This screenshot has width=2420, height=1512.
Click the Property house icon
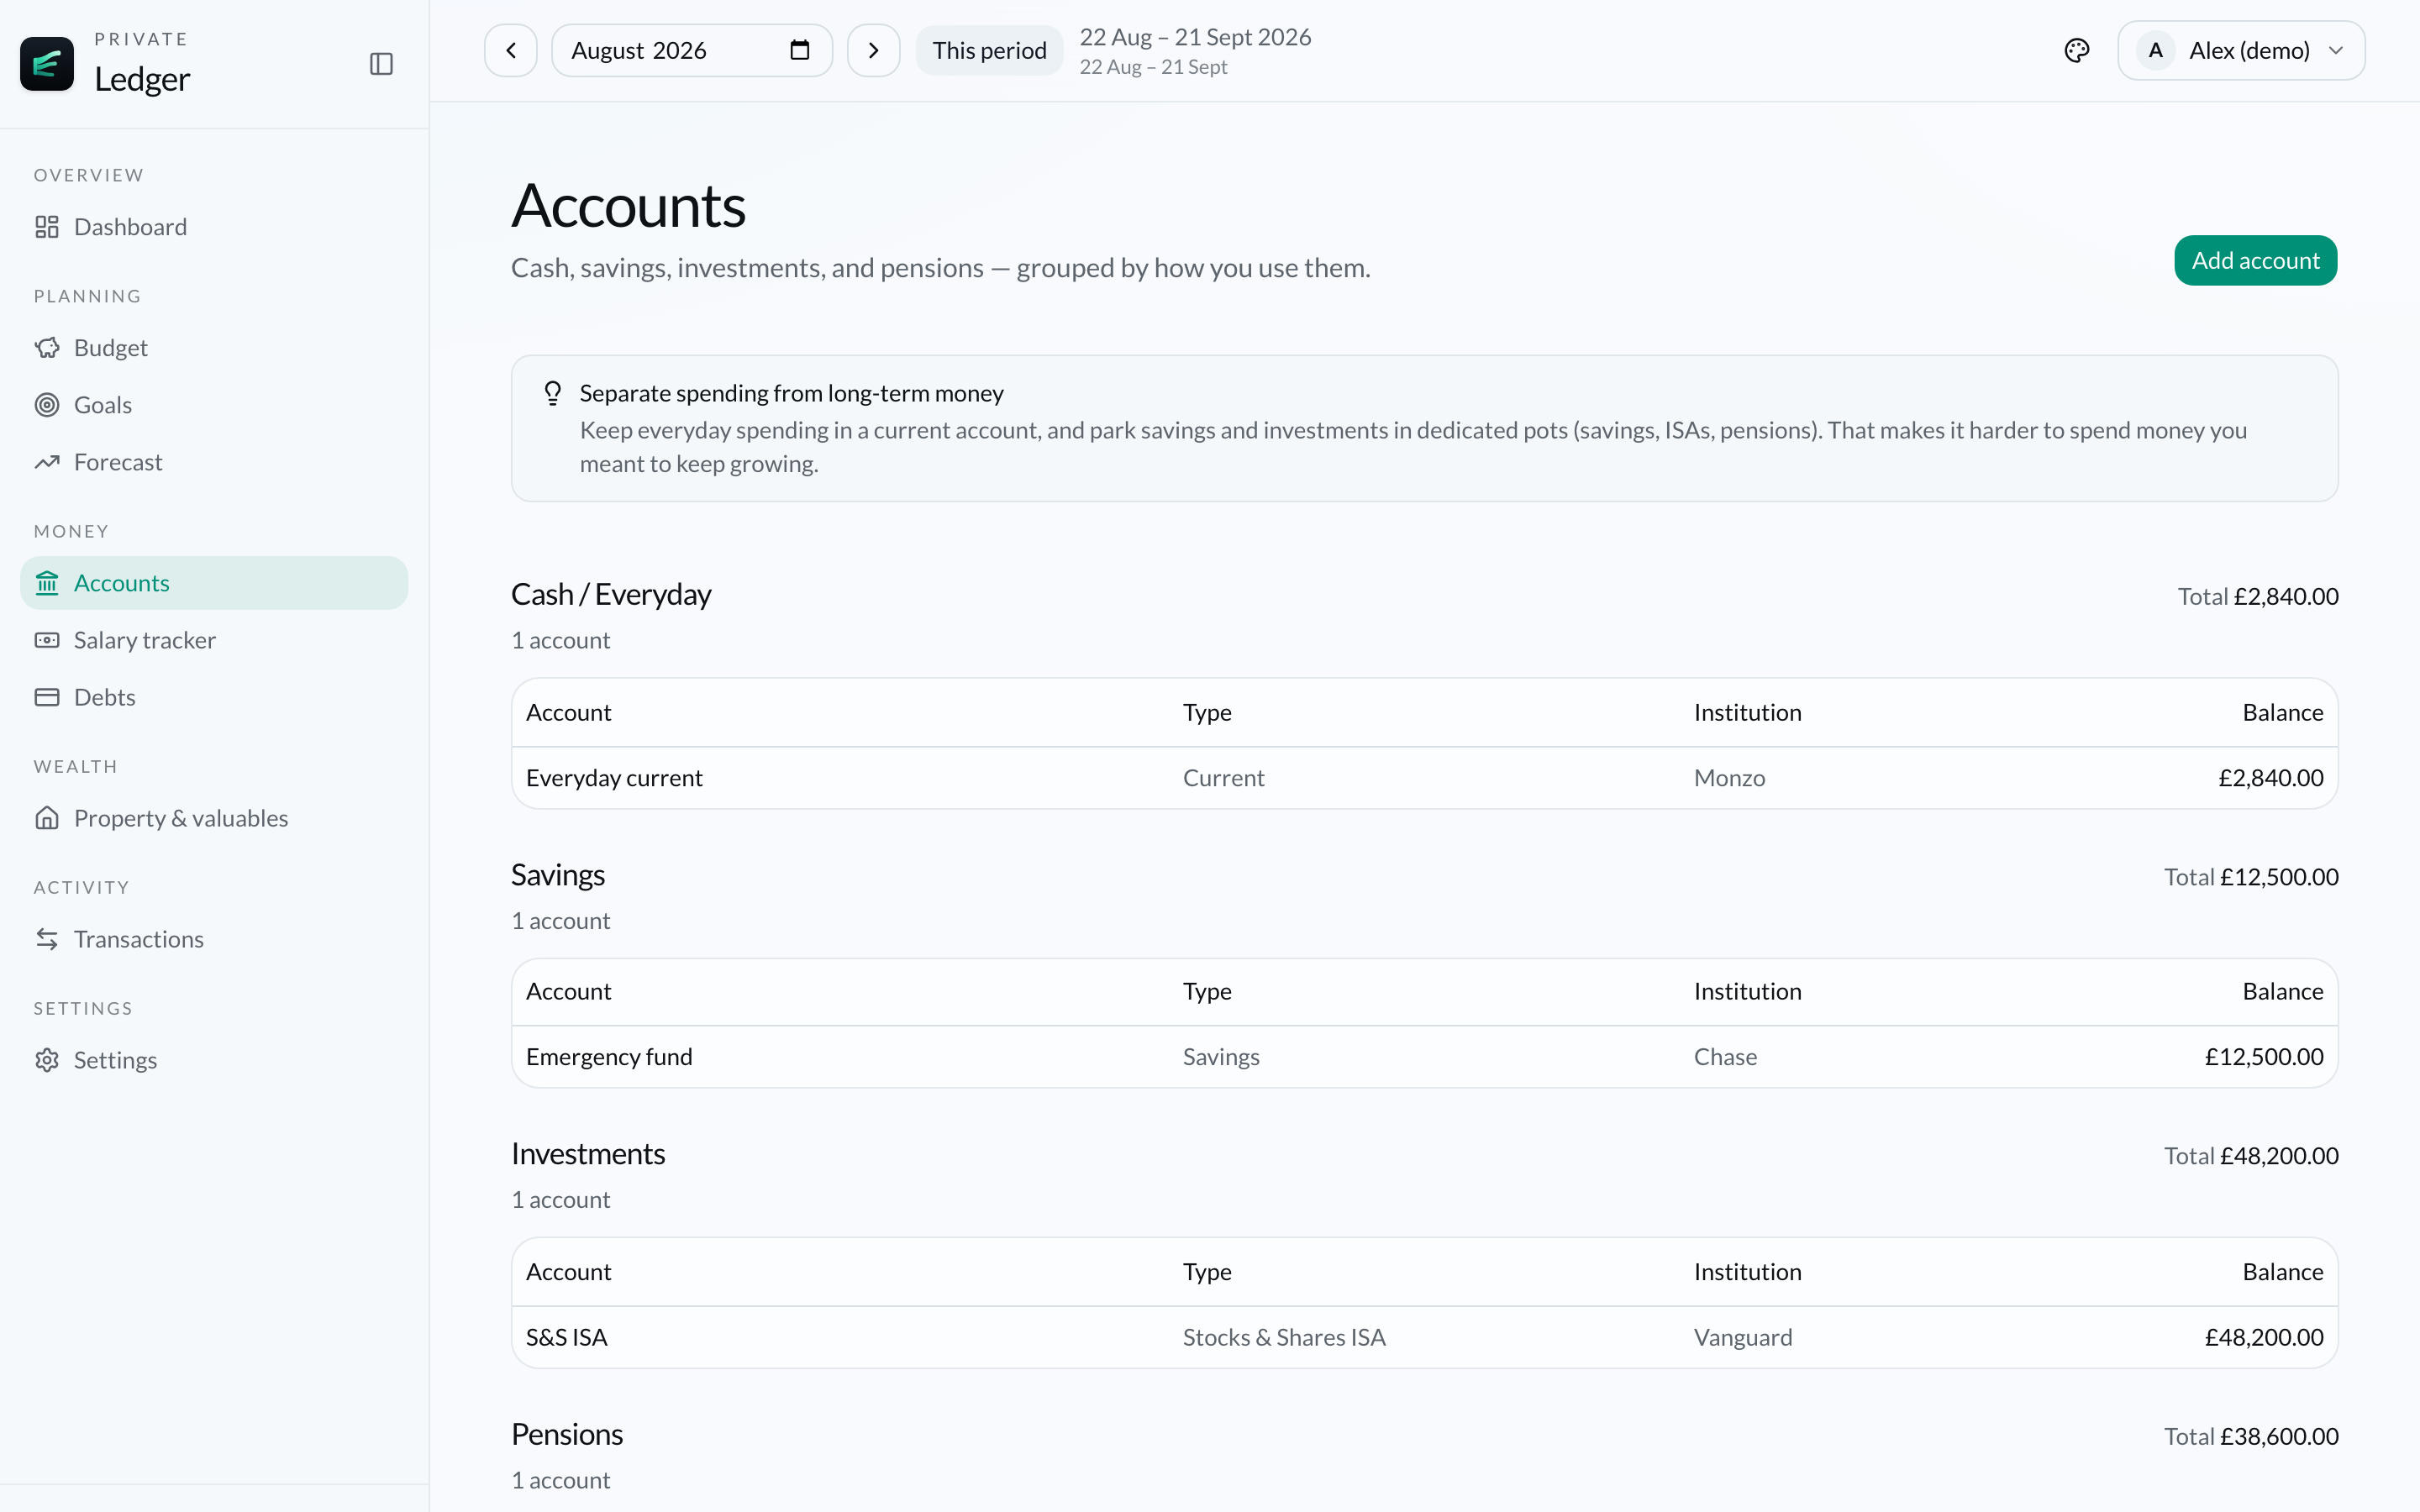[x=47, y=818]
